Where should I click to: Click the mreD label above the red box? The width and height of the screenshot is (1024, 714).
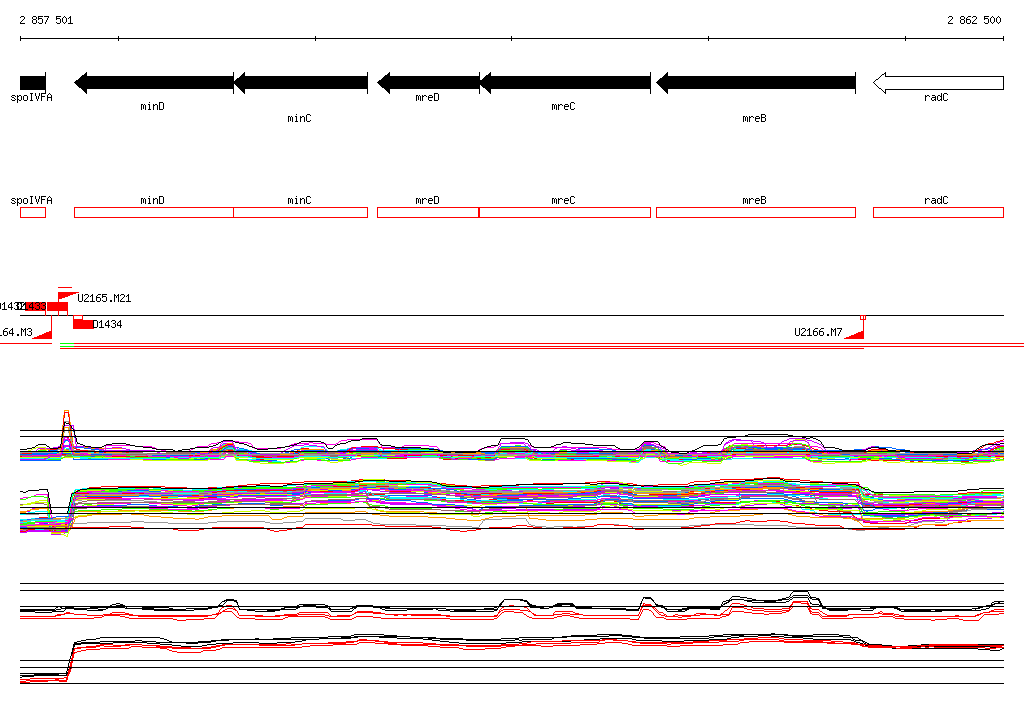[x=427, y=201]
